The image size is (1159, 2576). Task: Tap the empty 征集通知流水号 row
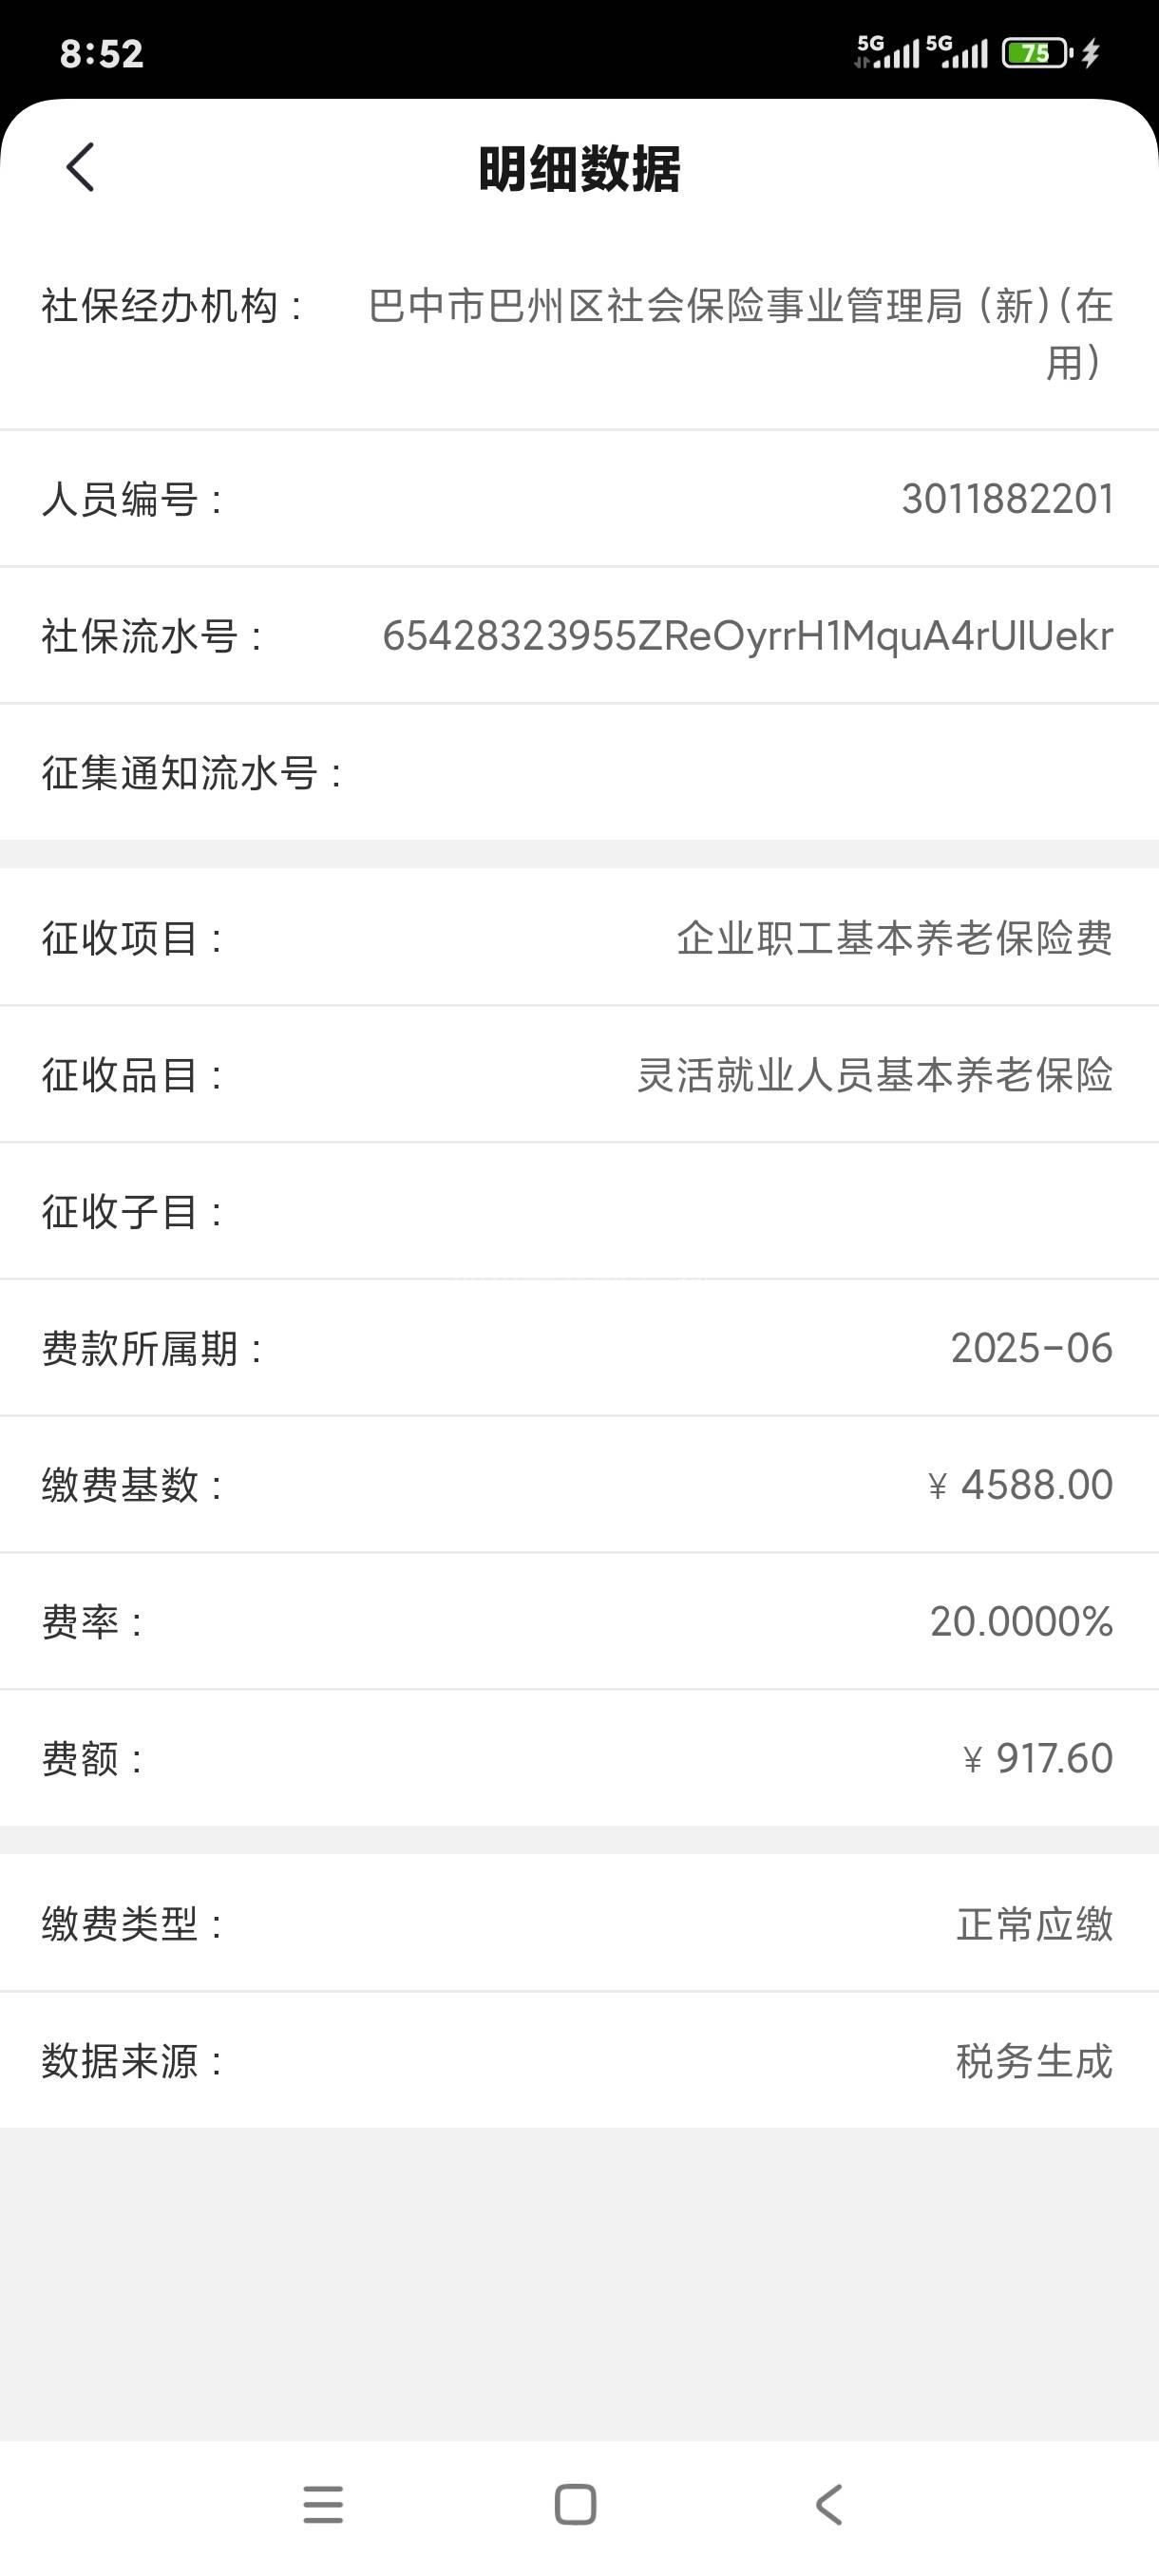click(x=579, y=772)
